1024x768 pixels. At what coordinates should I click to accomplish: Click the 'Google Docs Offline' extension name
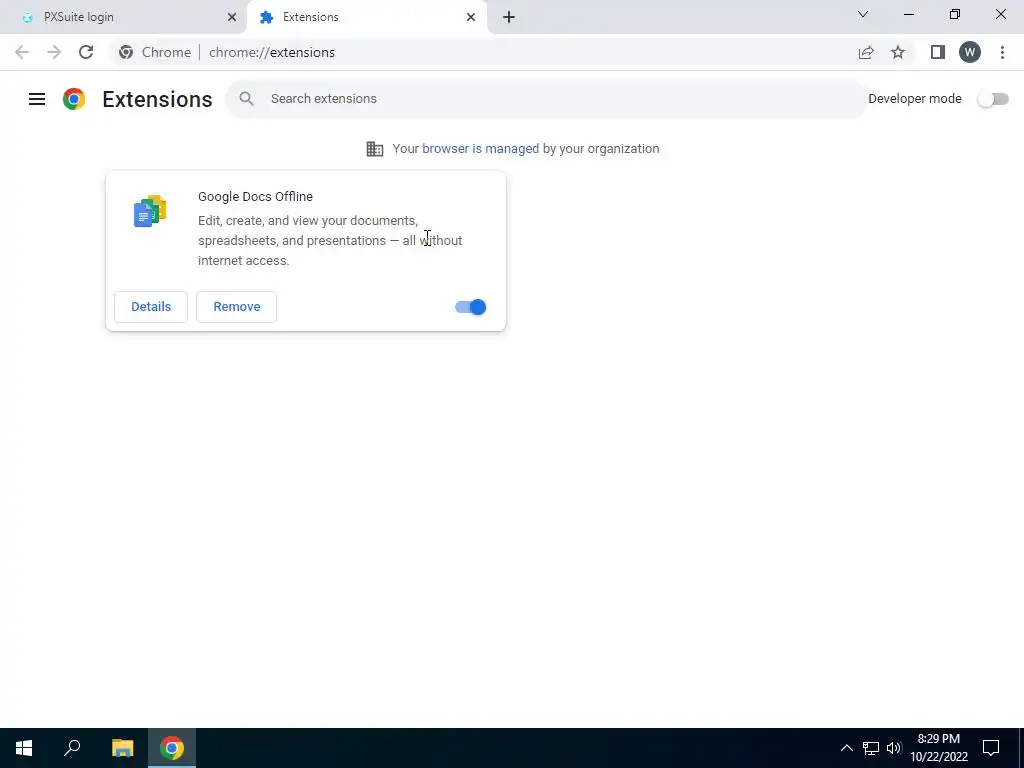[255, 197]
